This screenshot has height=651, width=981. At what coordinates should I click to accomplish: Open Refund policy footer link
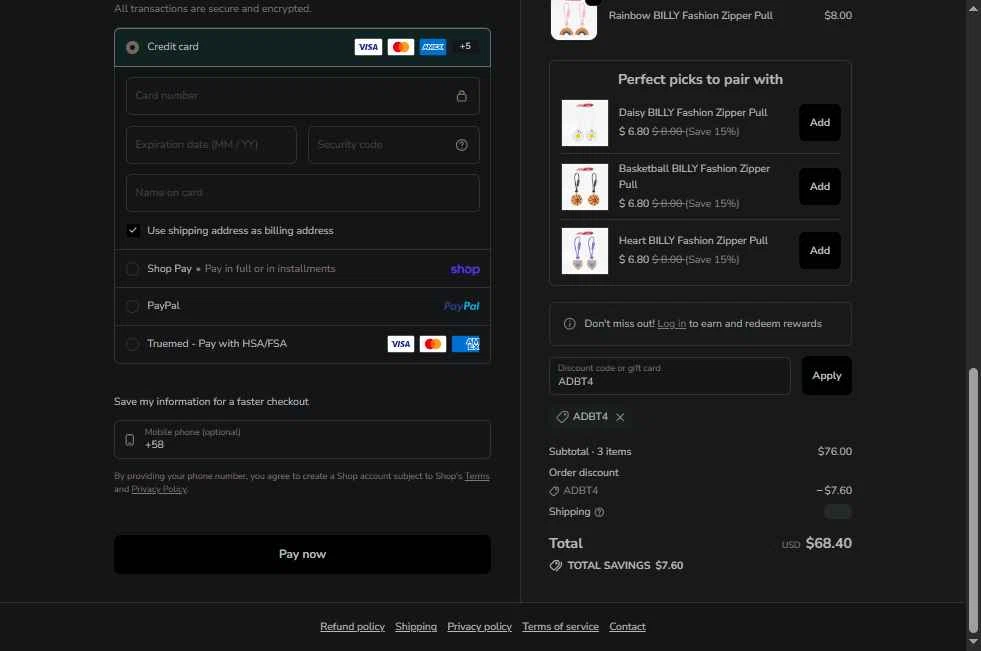(352, 627)
